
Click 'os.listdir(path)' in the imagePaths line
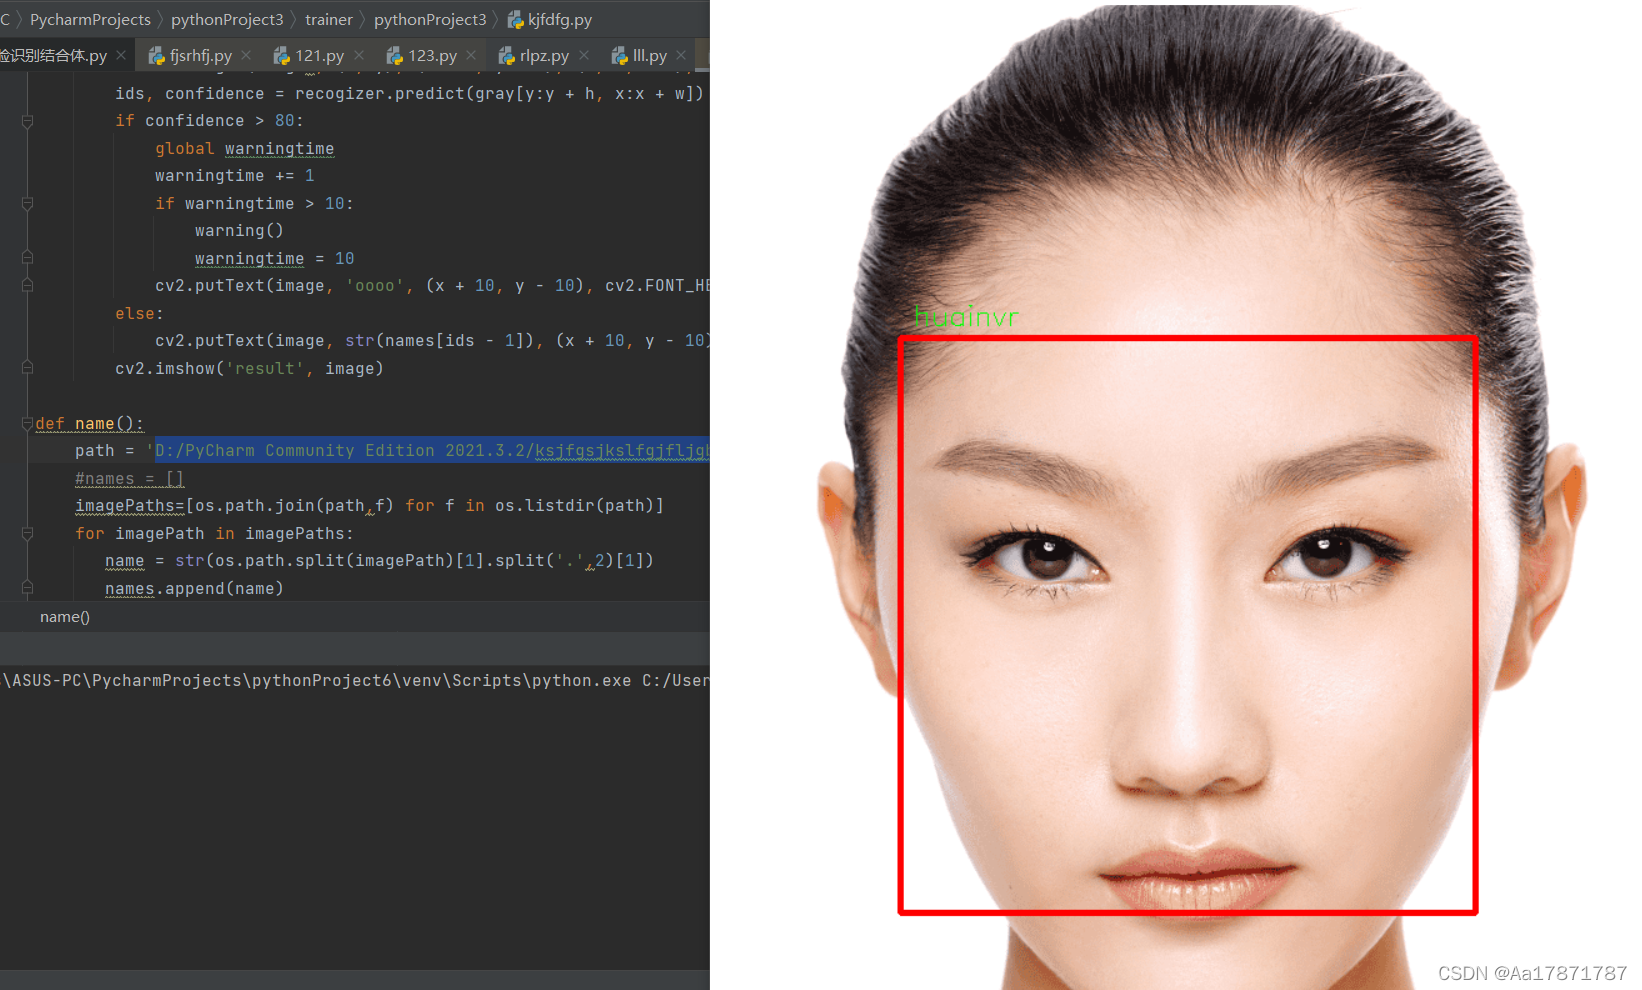pyautogui.click(x=574, y=506)
